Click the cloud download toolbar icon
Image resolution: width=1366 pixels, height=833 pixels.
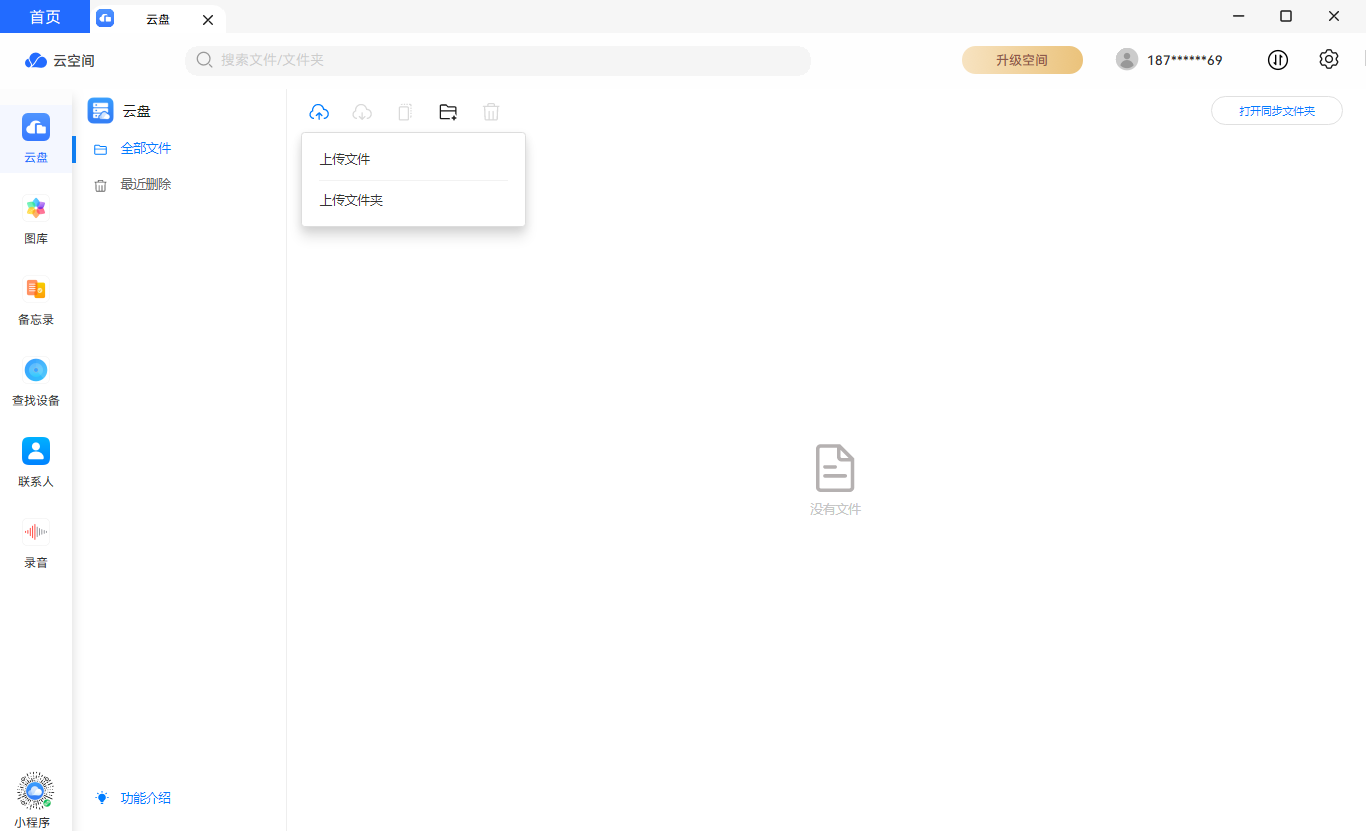coord(362,112)
